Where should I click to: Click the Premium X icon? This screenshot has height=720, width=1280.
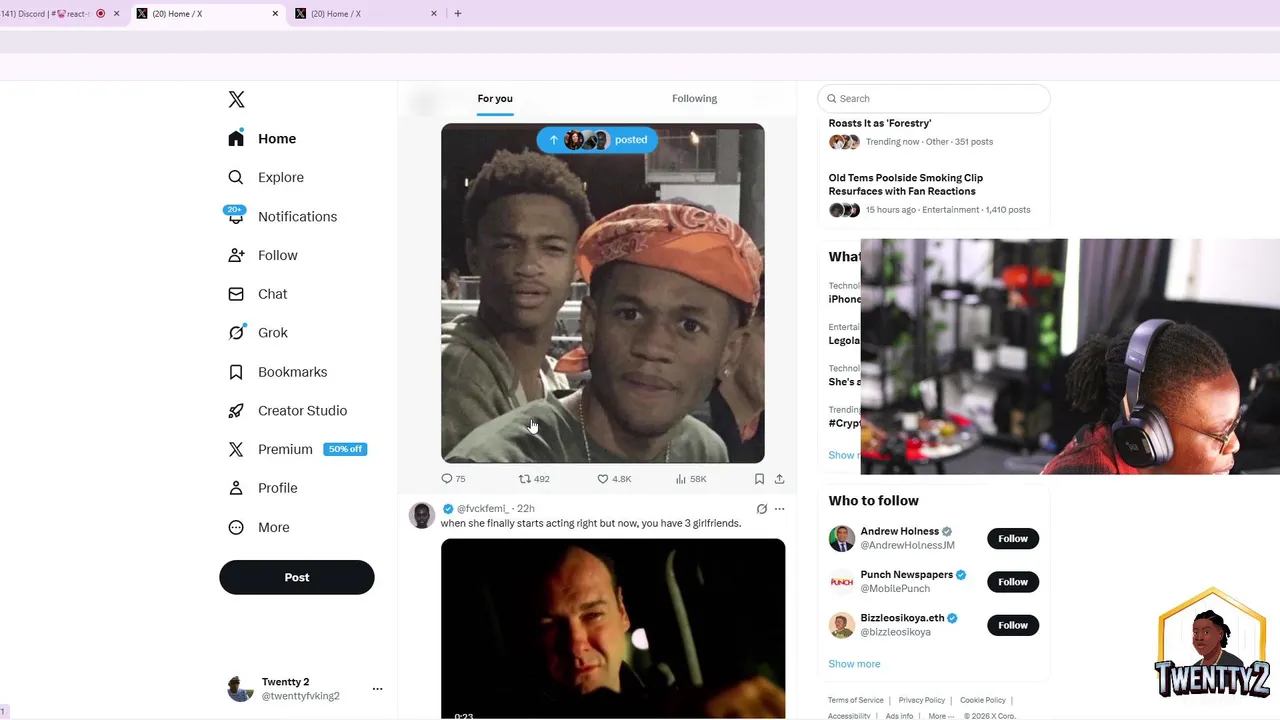point(236,450)
